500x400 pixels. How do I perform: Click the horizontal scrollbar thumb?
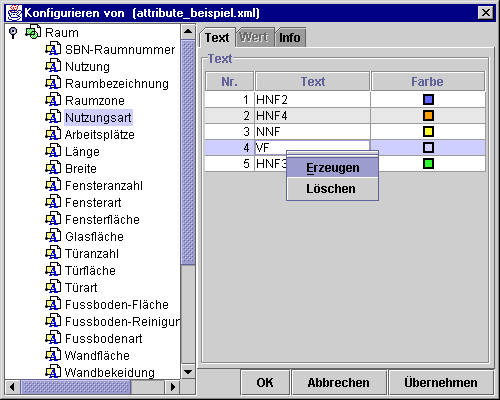[76, 387]
